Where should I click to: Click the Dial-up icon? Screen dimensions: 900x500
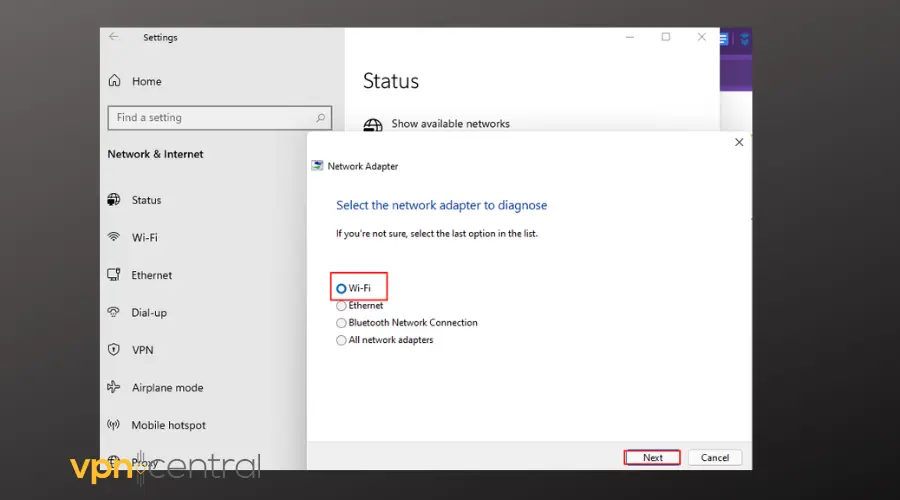coord(114,312)
